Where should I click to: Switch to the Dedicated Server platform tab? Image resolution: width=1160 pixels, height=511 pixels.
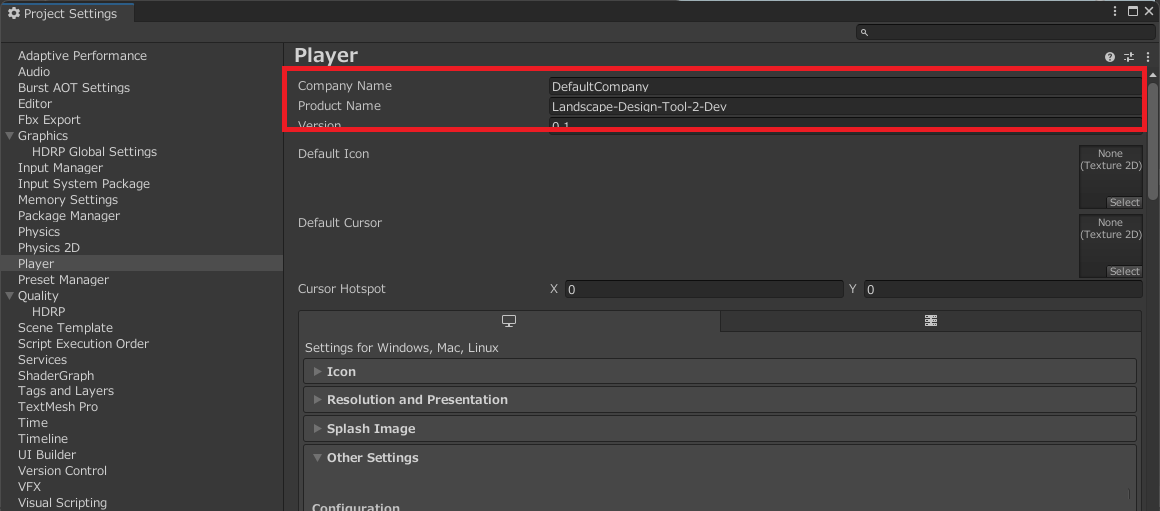[930, 321]
